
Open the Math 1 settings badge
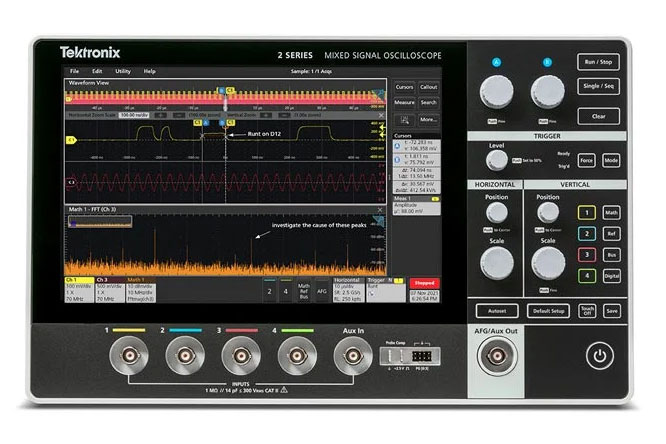(141, 290)
